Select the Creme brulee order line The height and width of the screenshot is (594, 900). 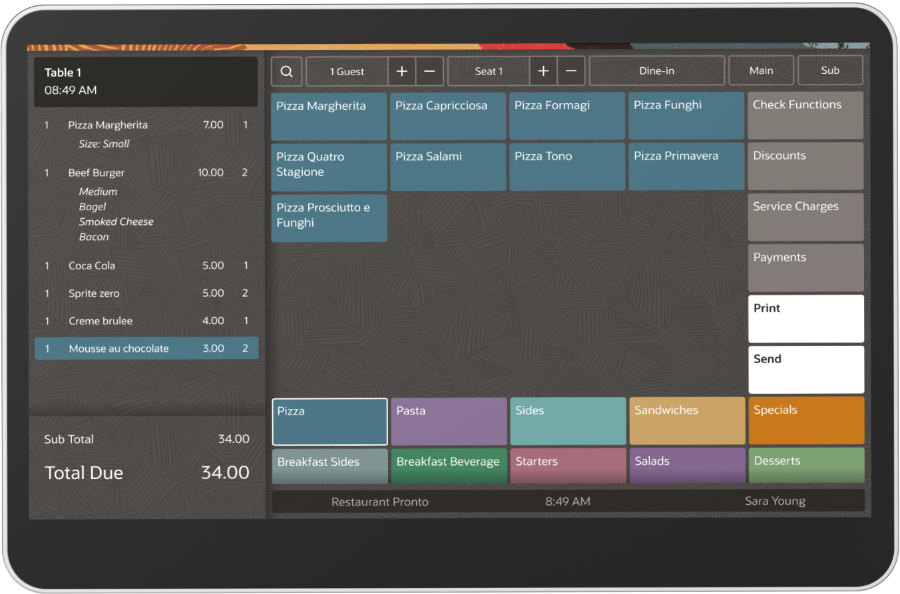(x=146, y=320)
